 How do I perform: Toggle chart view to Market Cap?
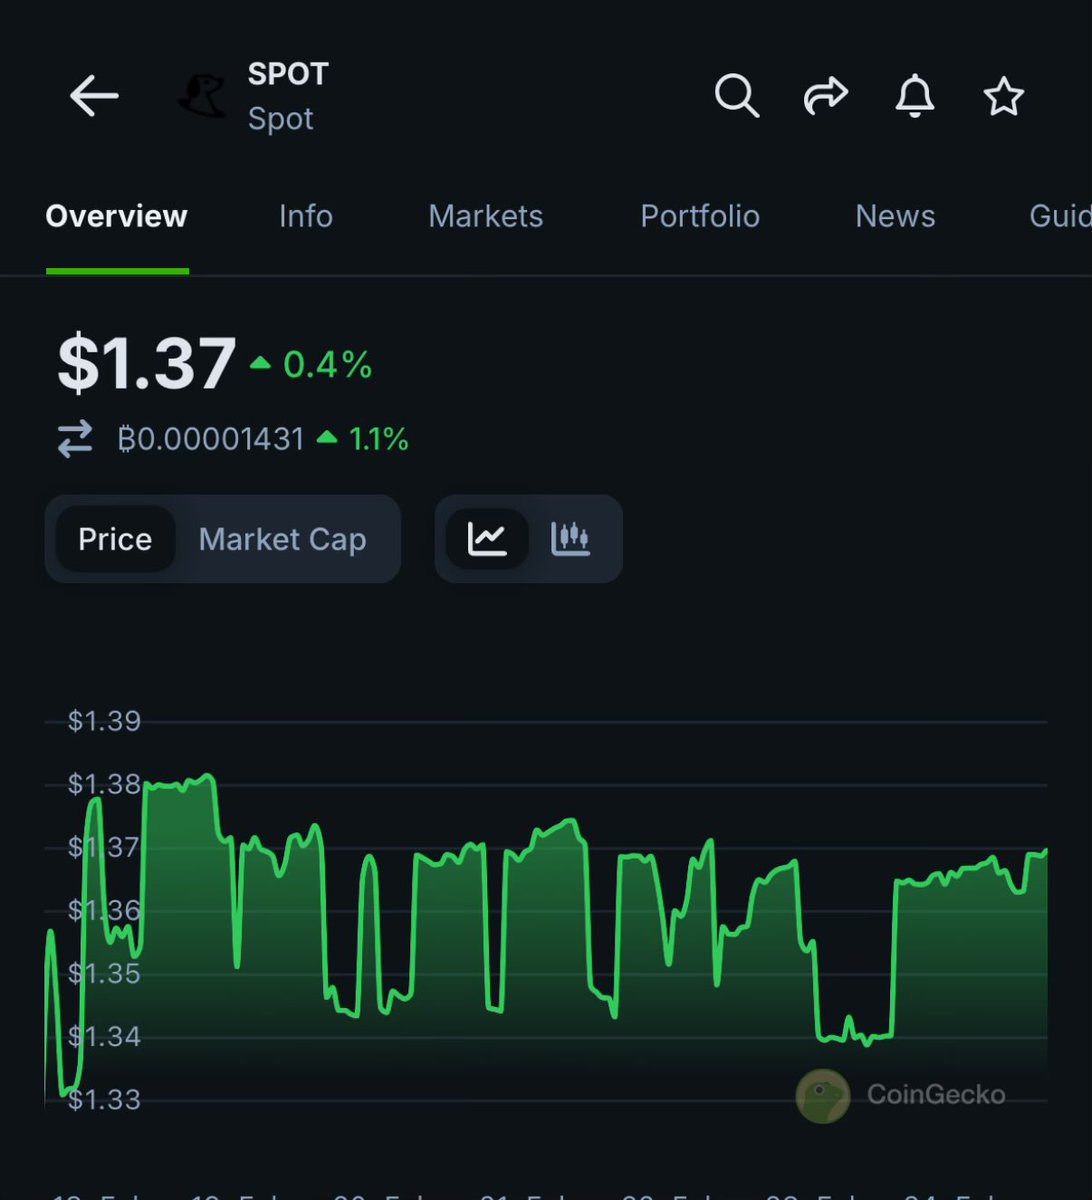coord(282,538)
